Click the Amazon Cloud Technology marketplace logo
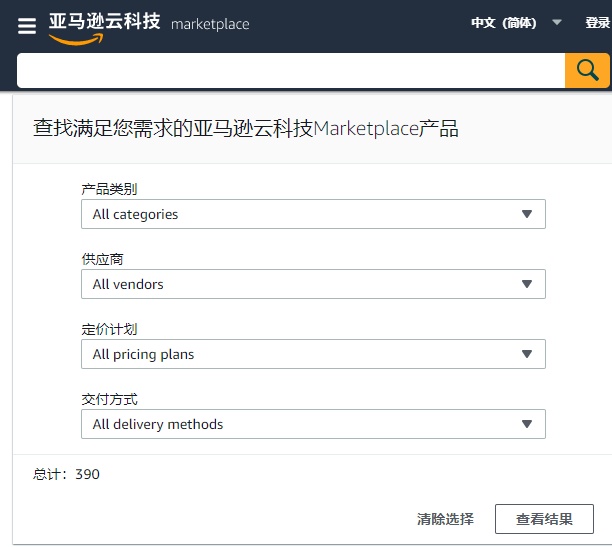Viewport: 612px width, 547px height. 149,28
